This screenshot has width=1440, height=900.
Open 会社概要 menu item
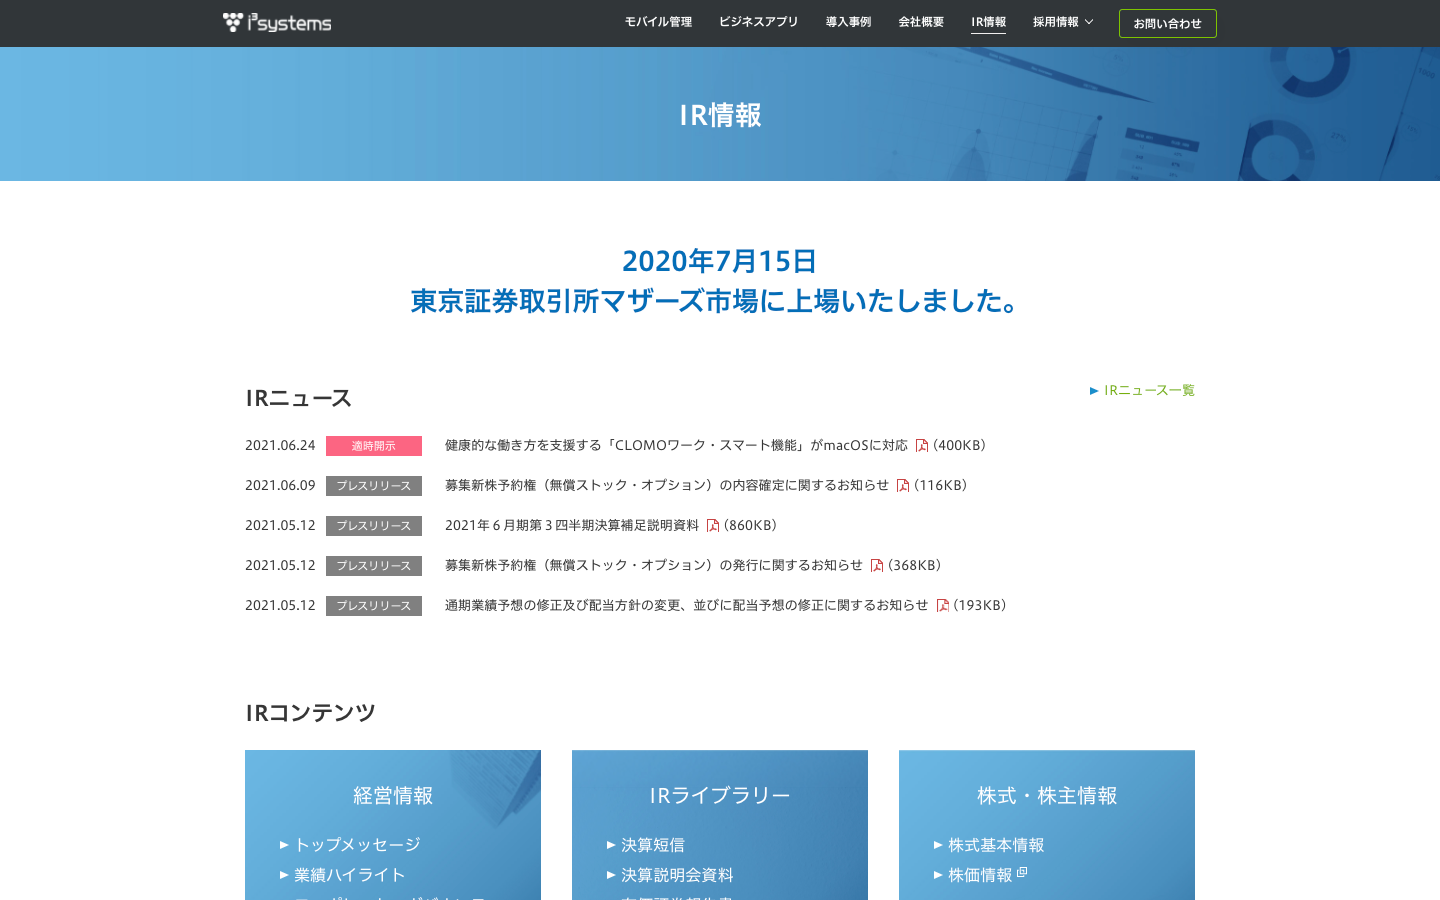[921, 22]
